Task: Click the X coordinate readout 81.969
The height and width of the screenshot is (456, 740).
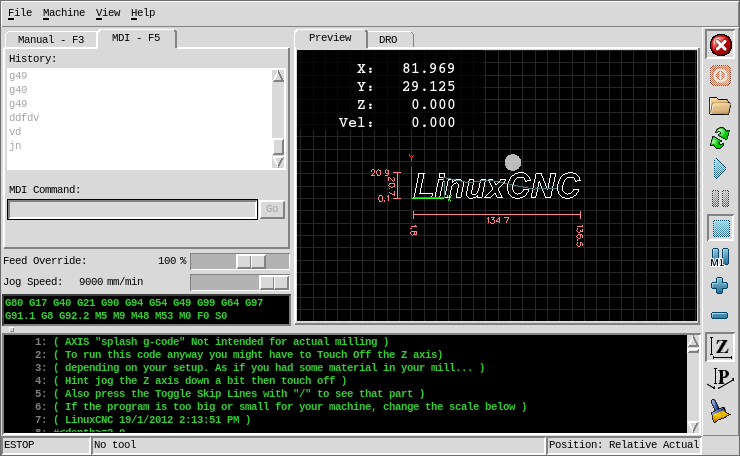Action: click(429, 68)
